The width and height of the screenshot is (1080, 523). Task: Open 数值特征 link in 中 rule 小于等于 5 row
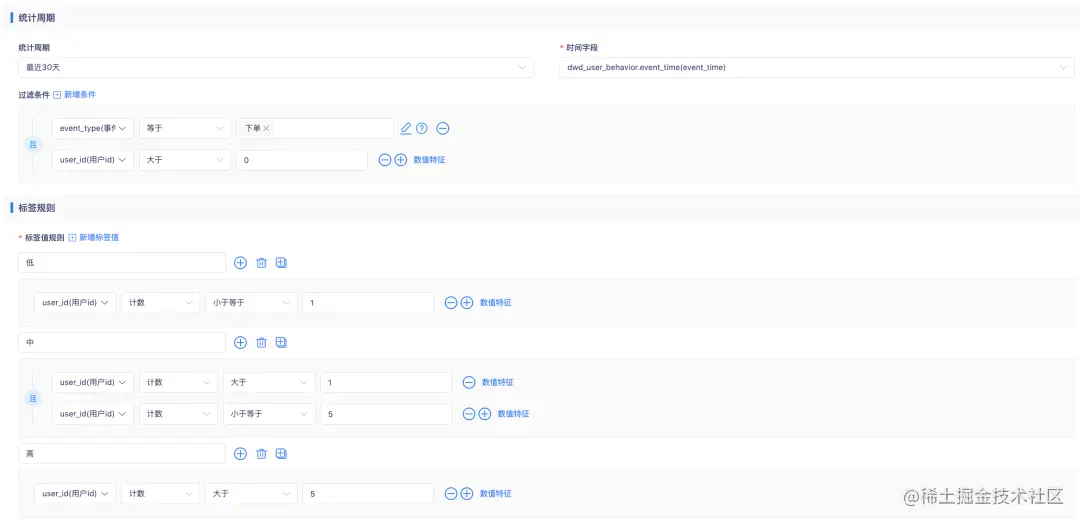514,414
